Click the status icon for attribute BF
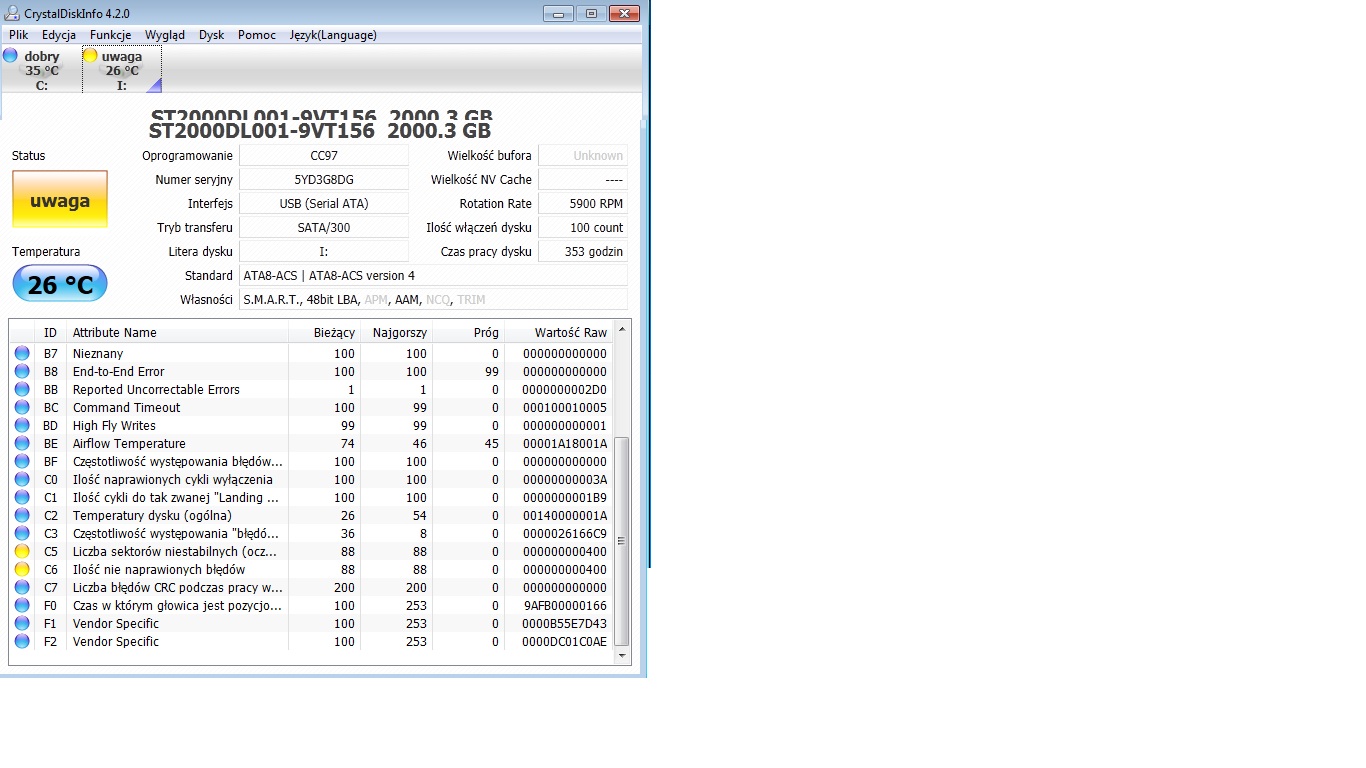 22,461
